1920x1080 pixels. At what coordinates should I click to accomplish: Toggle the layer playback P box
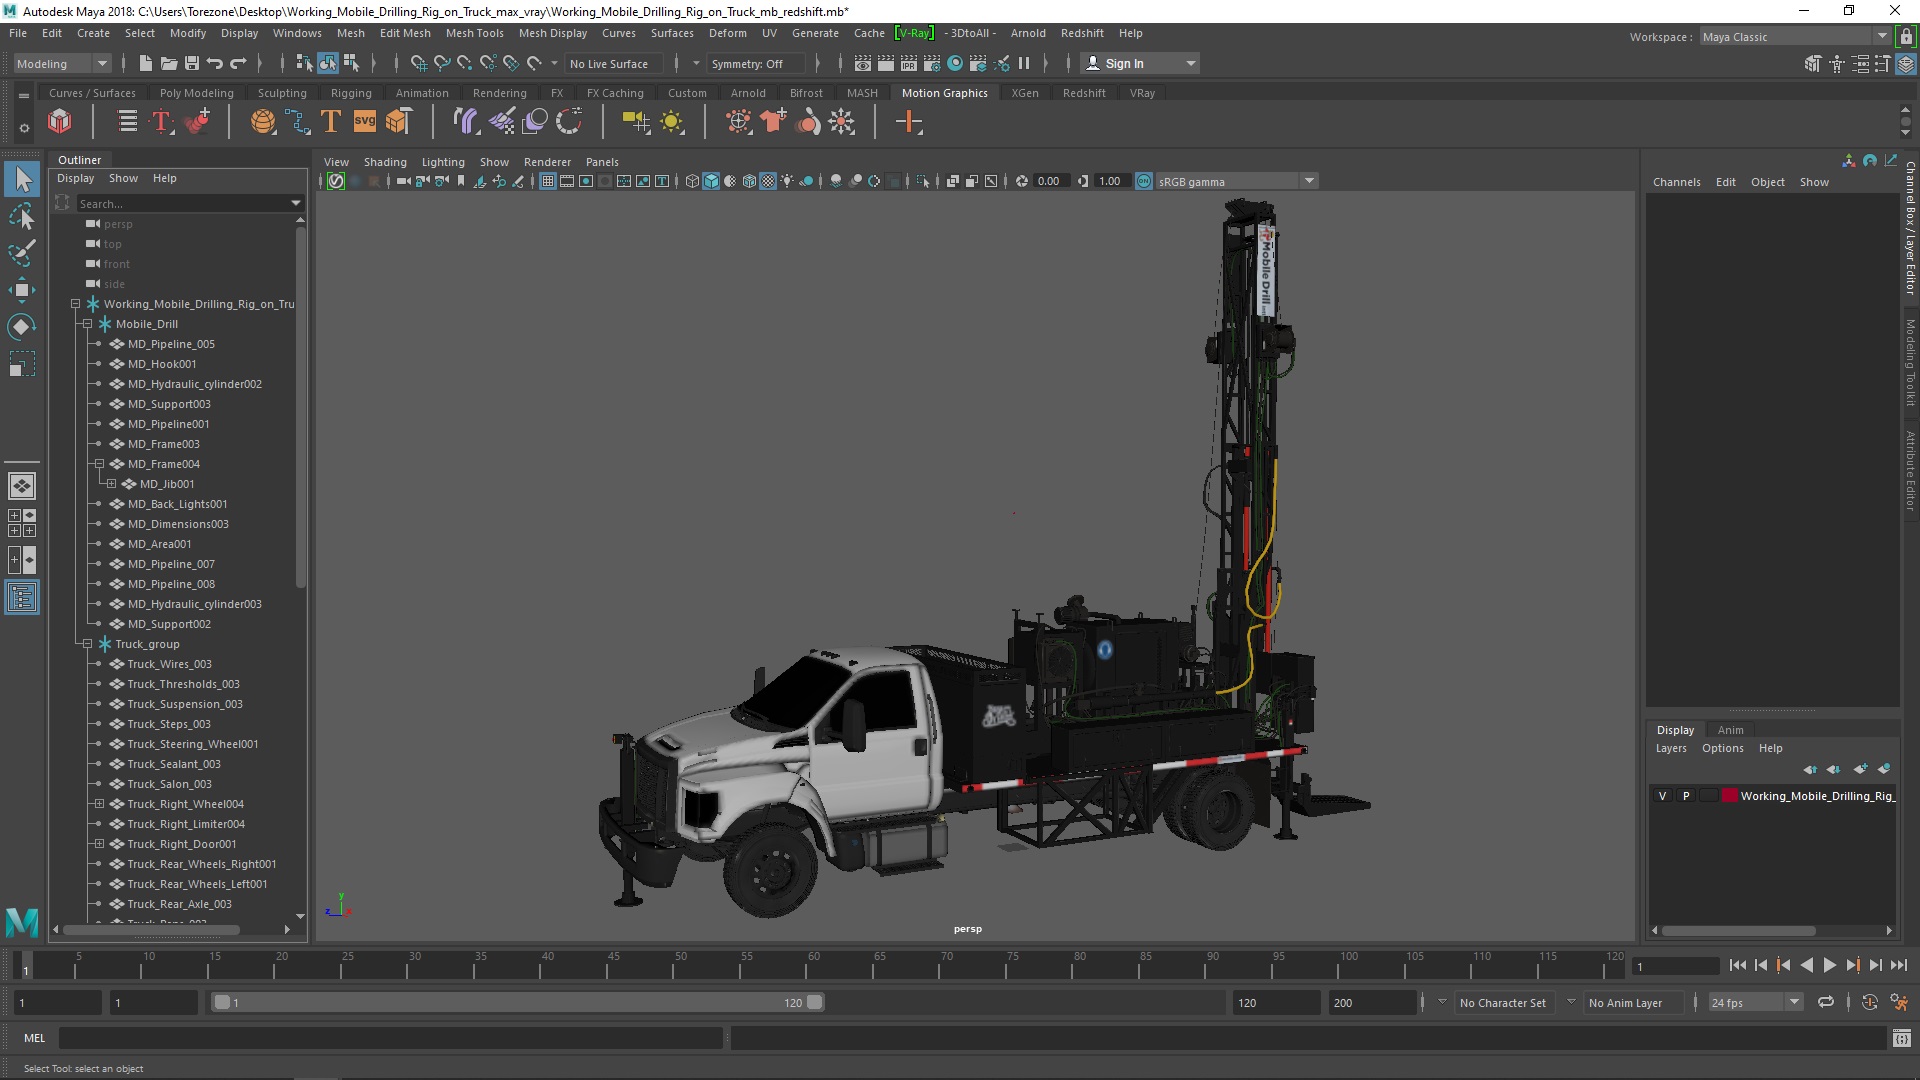(x=1686, y=796)
